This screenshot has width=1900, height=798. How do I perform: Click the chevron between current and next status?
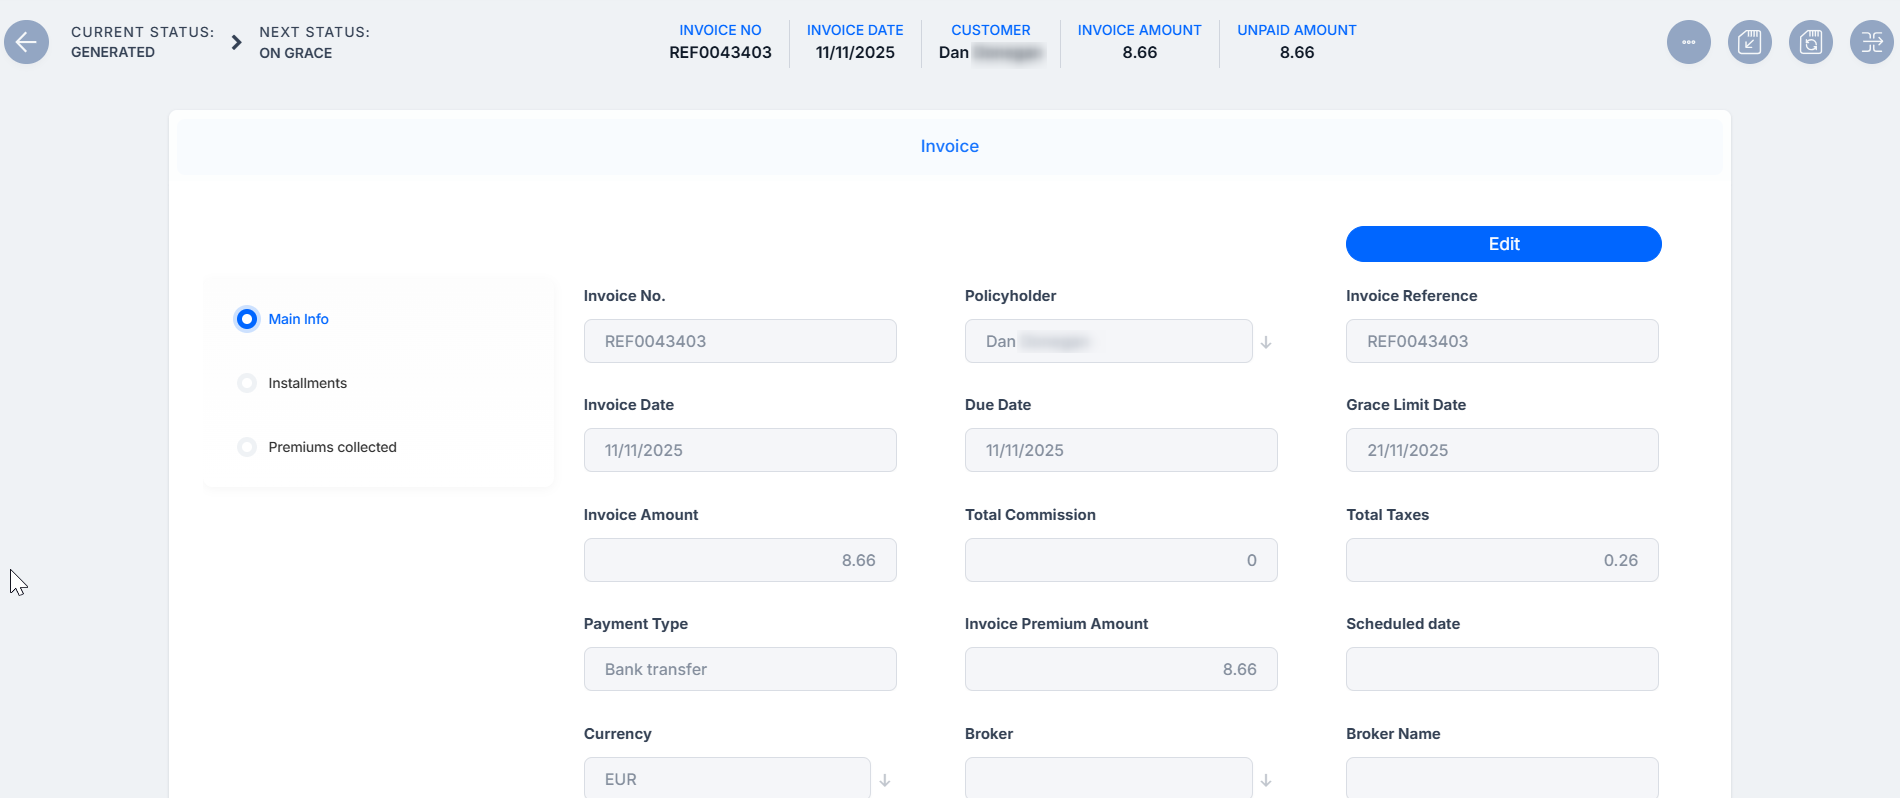(x=237, y=42)
